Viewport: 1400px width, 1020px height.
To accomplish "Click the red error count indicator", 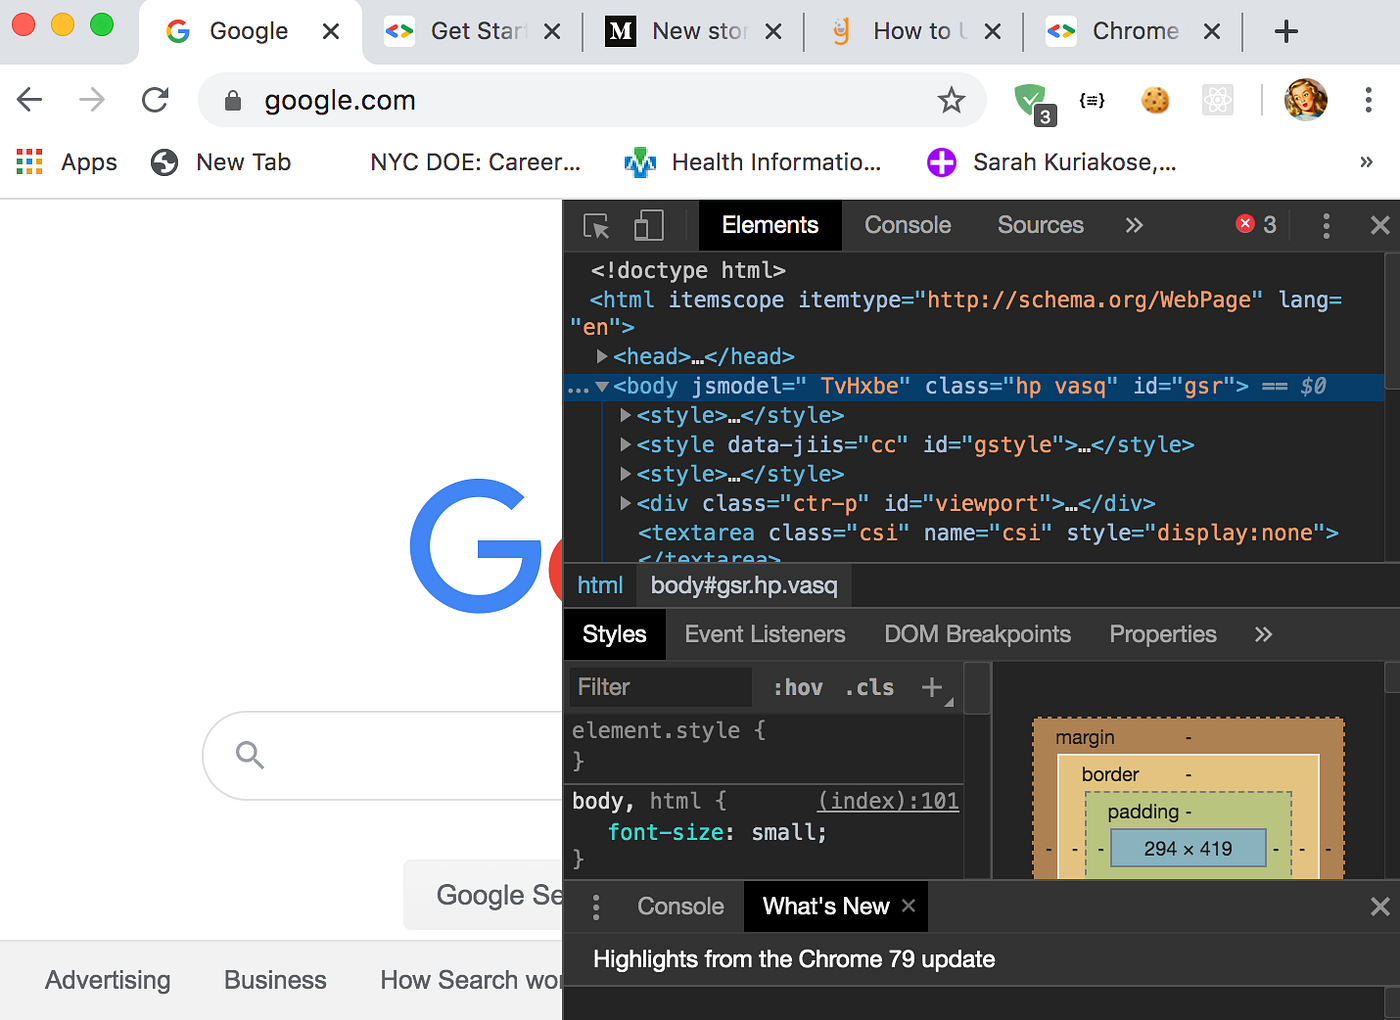I will point(1256,225).
